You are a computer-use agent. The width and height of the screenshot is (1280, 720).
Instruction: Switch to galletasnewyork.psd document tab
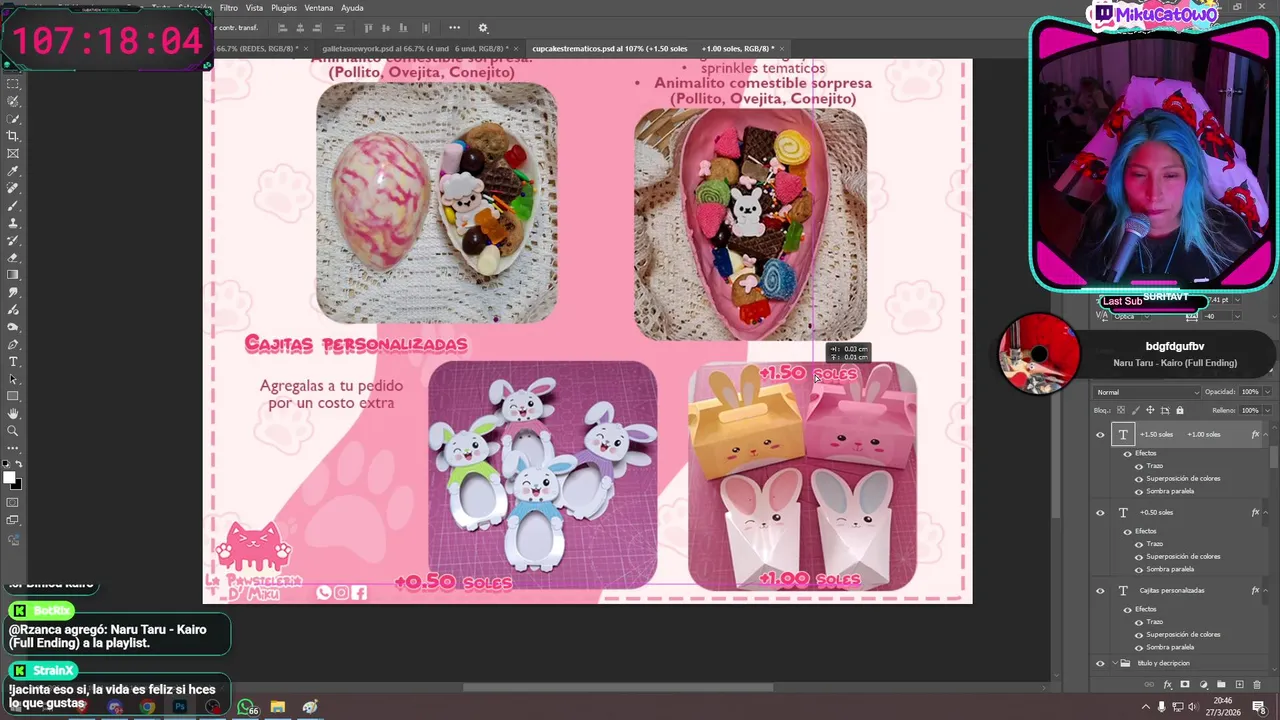click(415, 48)
